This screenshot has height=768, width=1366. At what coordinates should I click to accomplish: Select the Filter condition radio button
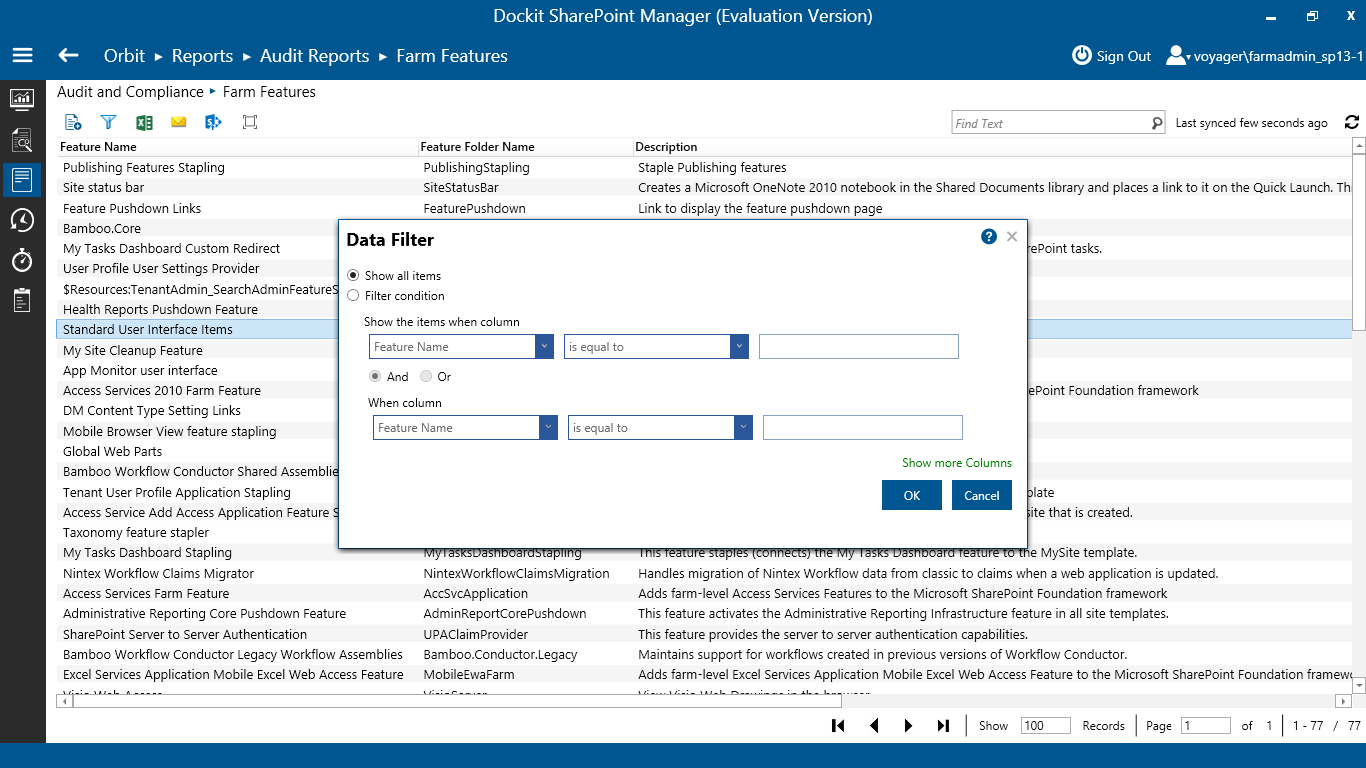[x=353, y=295]
